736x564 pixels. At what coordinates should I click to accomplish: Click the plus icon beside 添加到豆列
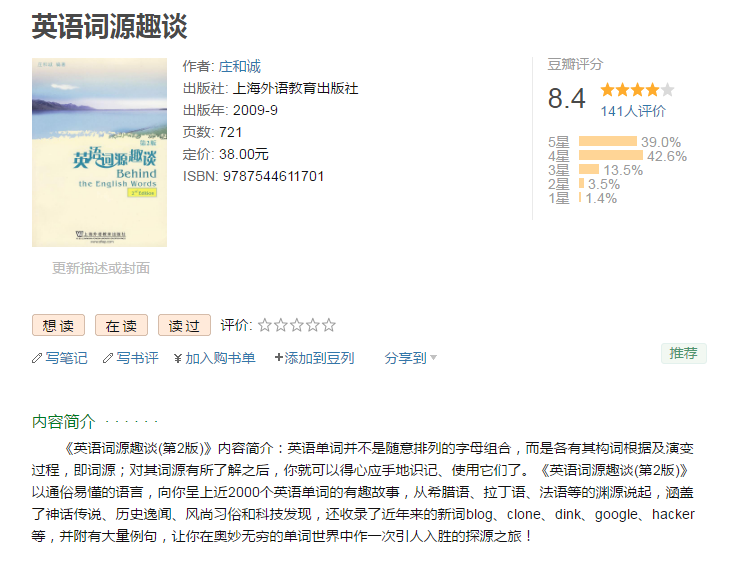coord(279,358)
